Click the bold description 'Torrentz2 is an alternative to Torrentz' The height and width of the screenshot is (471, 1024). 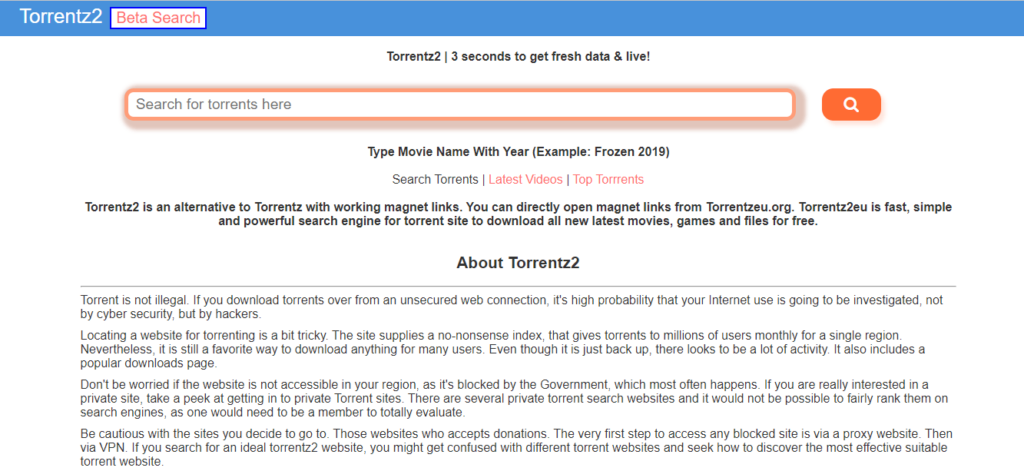click(x=519, y=214)
